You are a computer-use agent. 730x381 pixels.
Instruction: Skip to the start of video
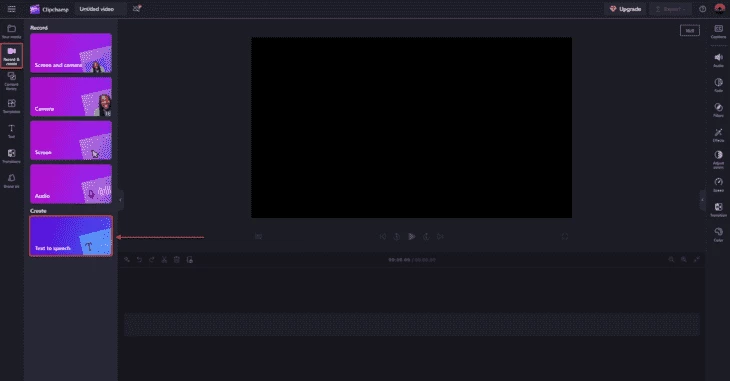coord(383,237)
